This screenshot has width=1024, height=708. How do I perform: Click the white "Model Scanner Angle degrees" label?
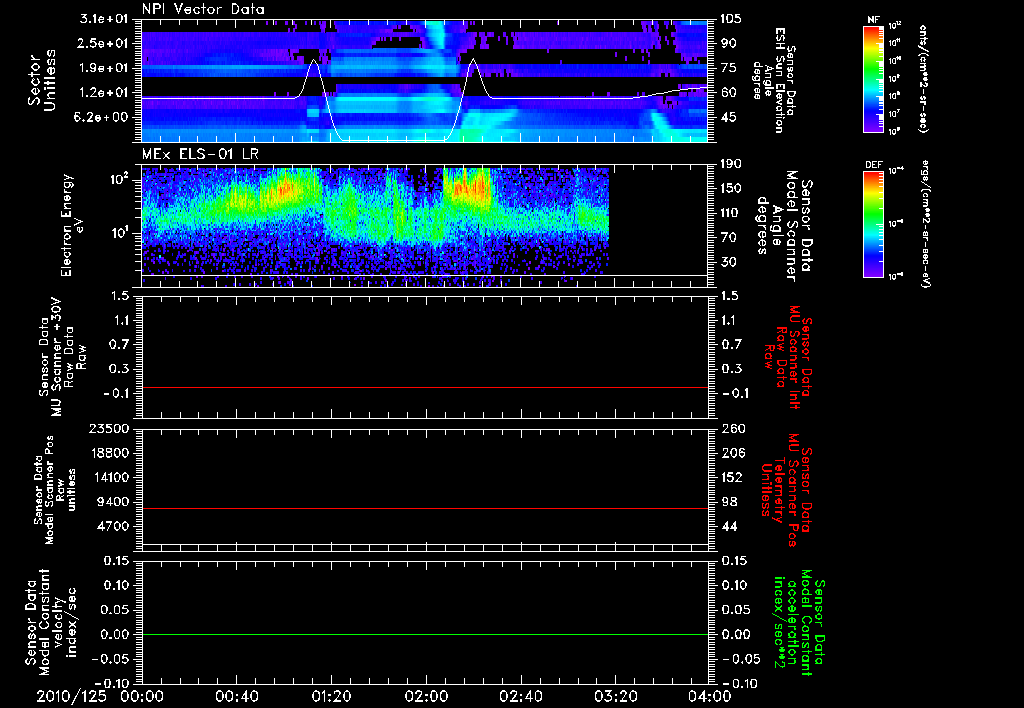784,226
